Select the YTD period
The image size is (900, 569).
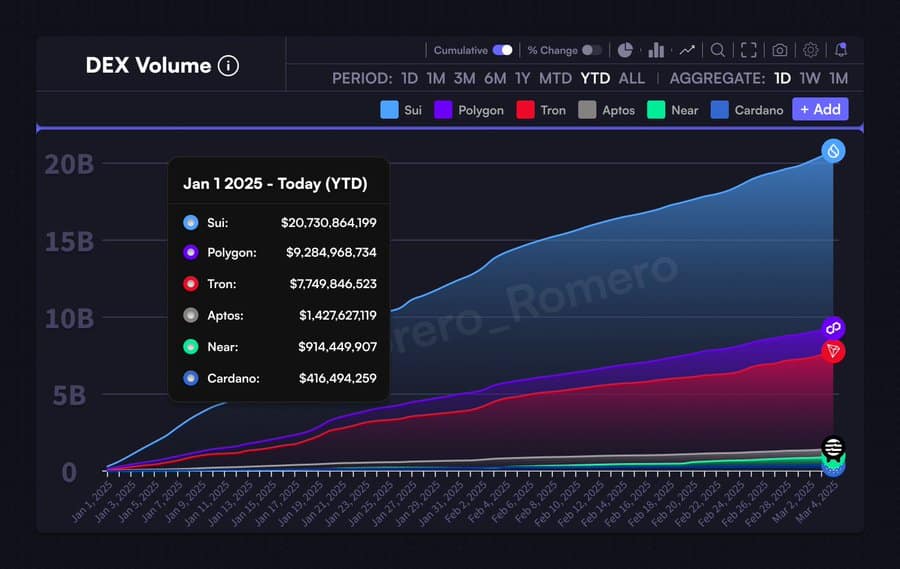pos(595,78)
